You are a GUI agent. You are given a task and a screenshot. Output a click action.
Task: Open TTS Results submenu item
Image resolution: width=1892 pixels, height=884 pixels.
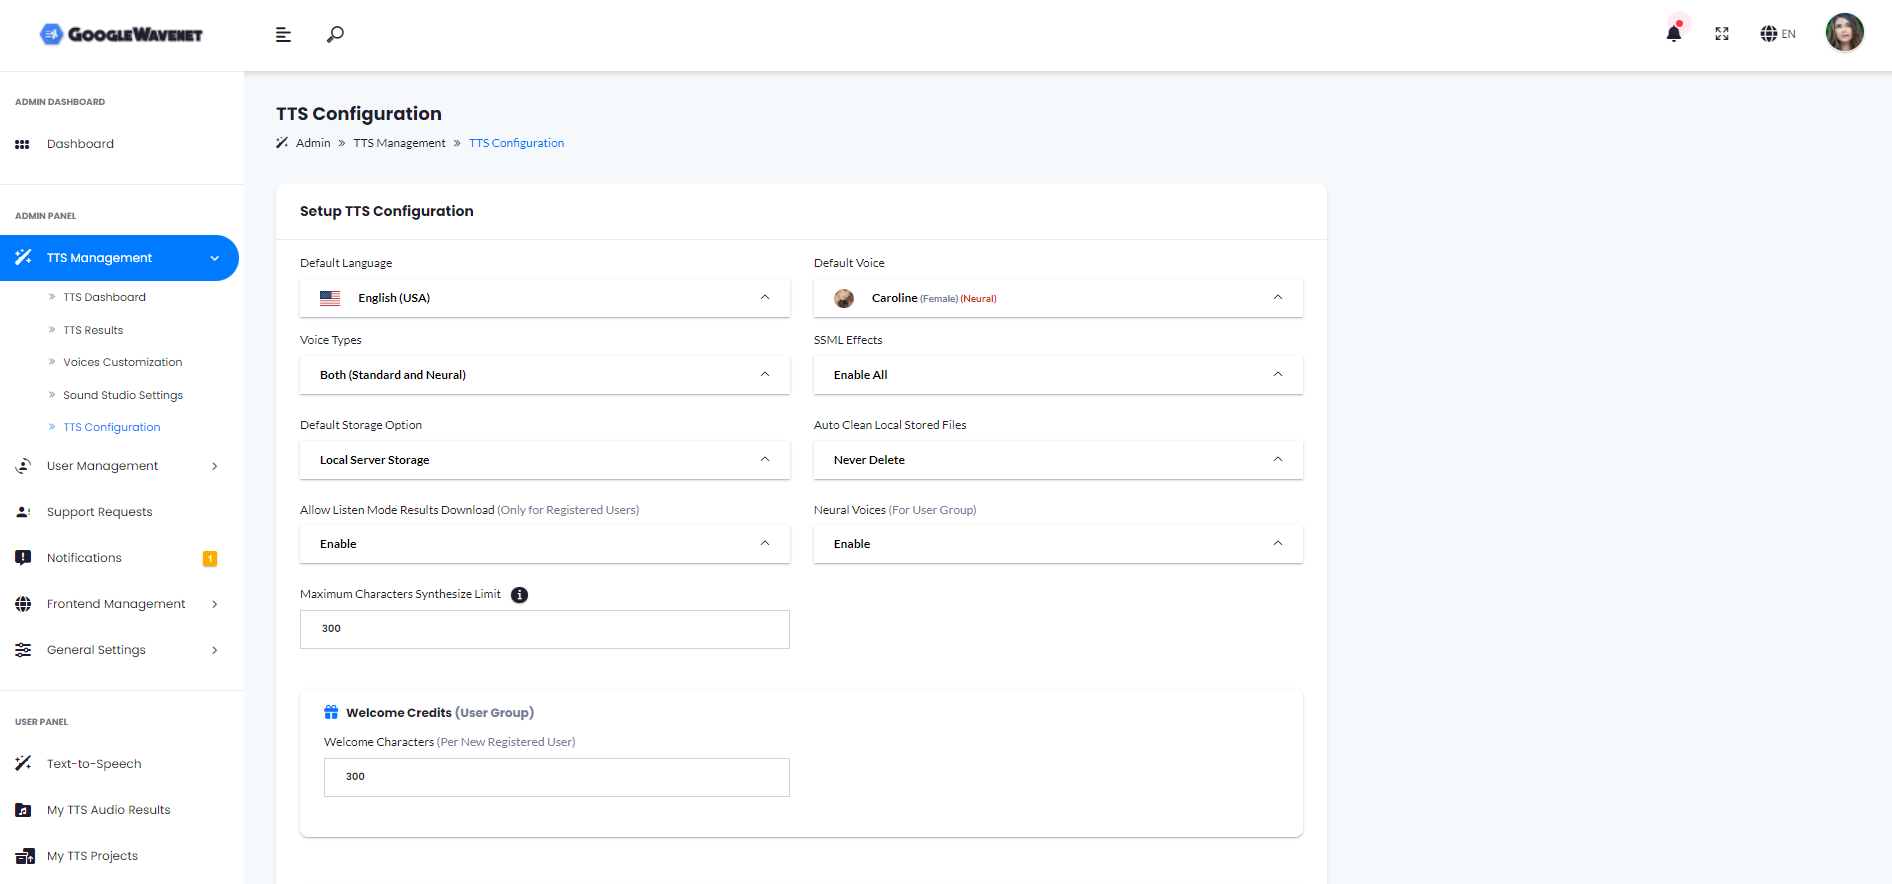93,330
